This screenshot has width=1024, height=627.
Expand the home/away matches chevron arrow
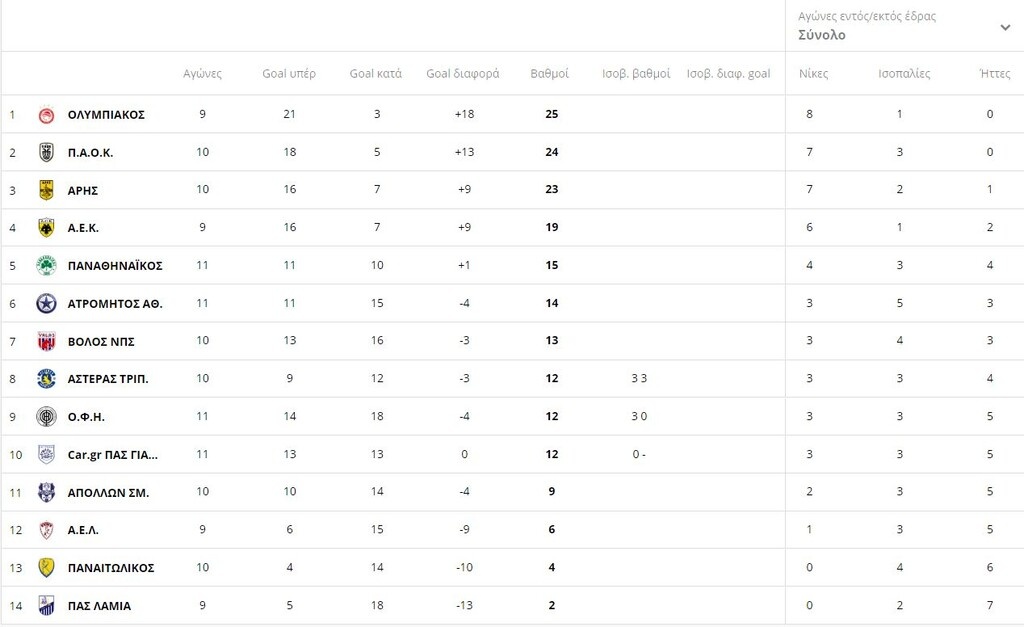[1006, 27]
